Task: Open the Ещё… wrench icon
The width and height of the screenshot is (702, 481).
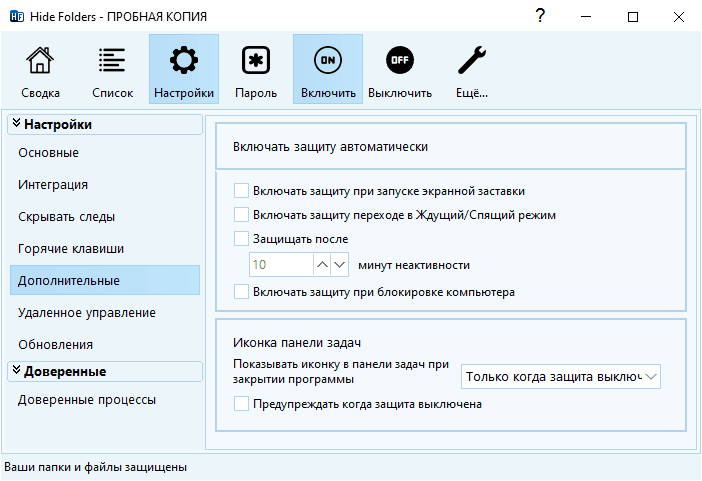Action: click(x=472, y=69)
